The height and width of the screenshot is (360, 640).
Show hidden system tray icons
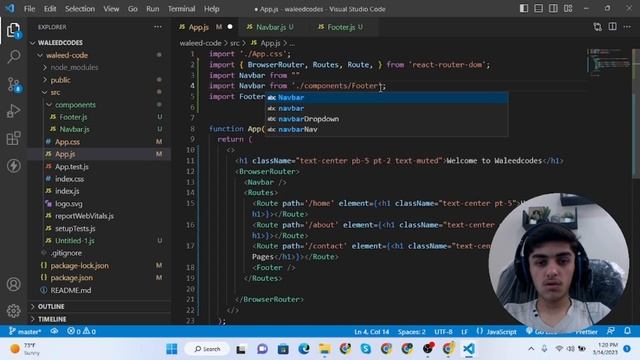pyautogui.click(x=531, y=349)
